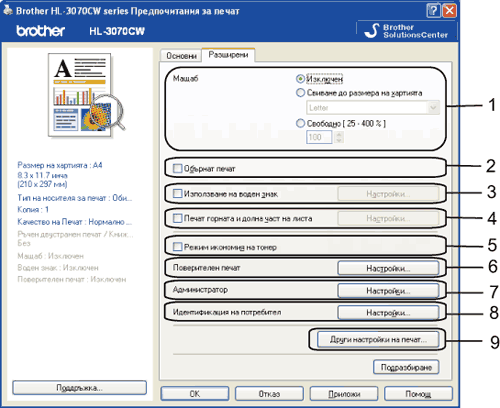The height and width of the screenshot is (408, 500).
Task: Select Свиване до размера на хартията option
Action: (x=300, y=93)
